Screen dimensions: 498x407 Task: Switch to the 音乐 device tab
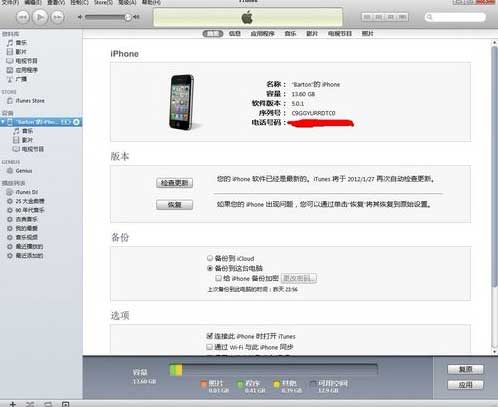(290, 33)
